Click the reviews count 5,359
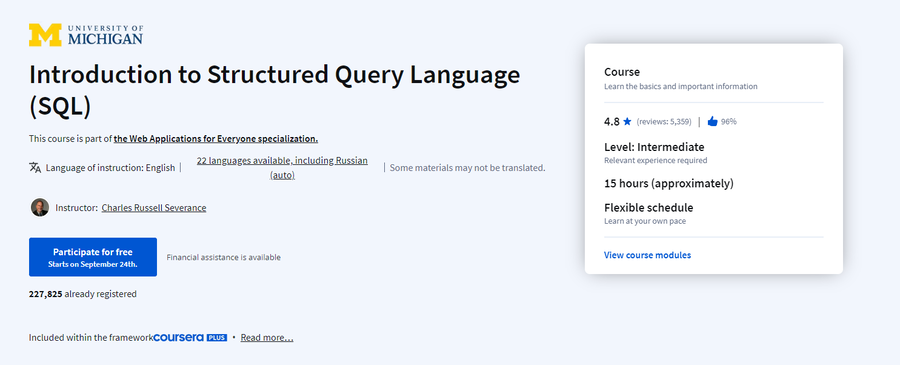Screen dimensions: 900x365 click(x=664, y=122)
